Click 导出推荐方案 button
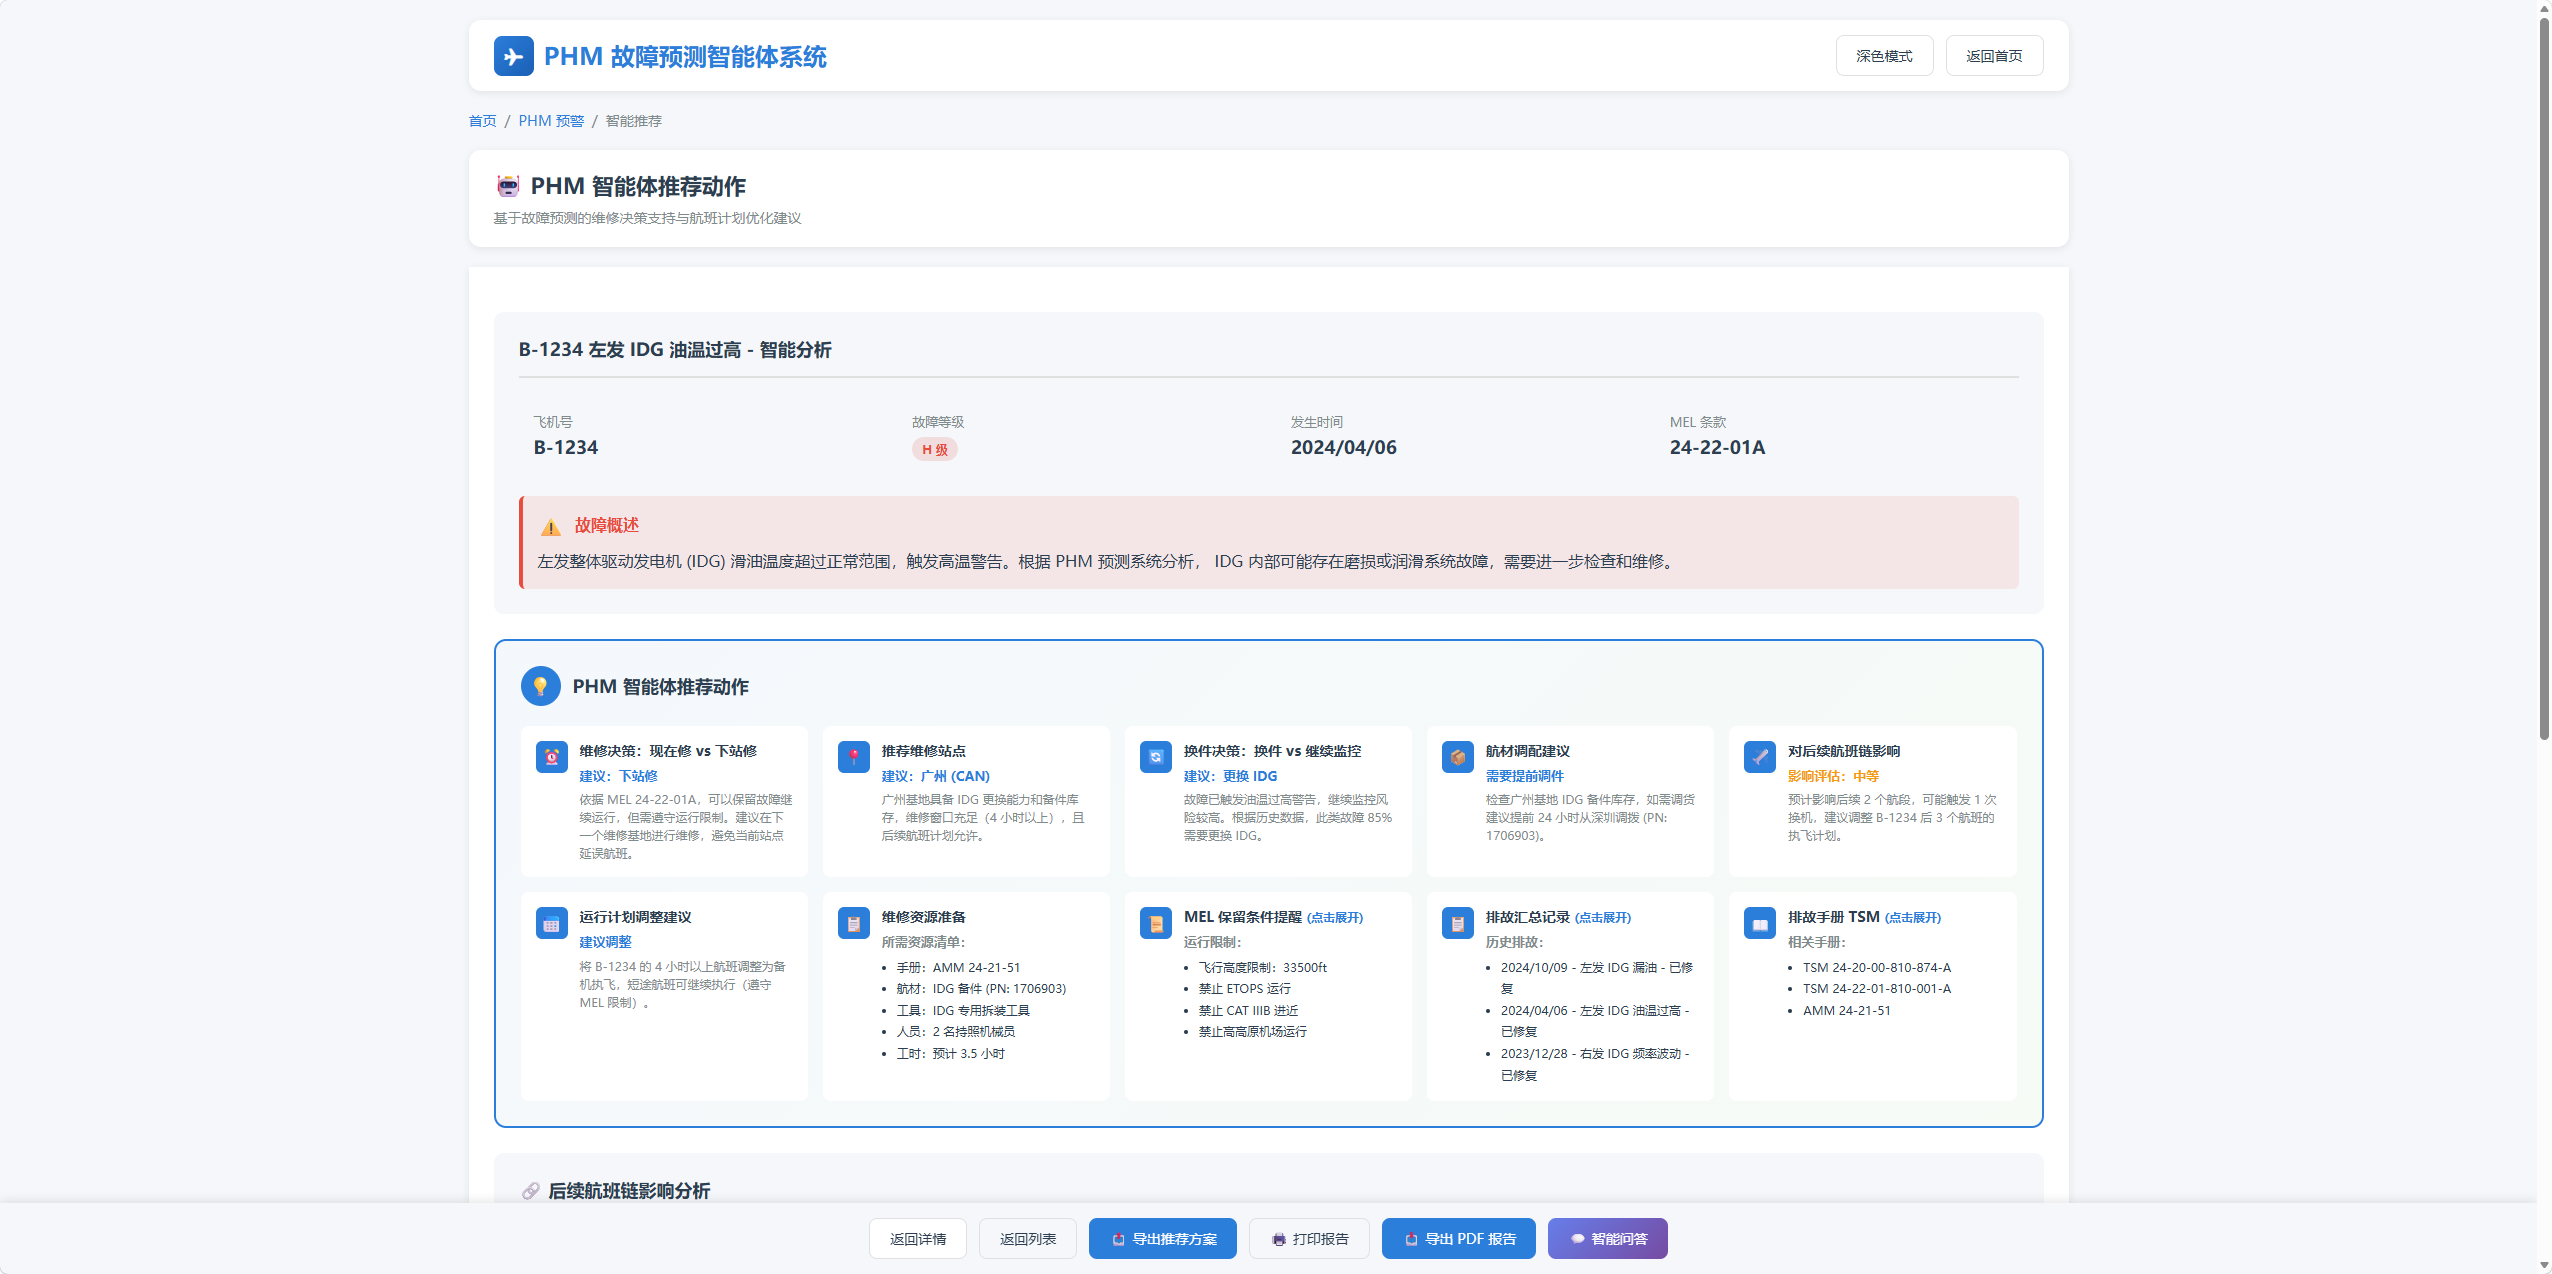The image size is (2552, 1274). 1162,1239
